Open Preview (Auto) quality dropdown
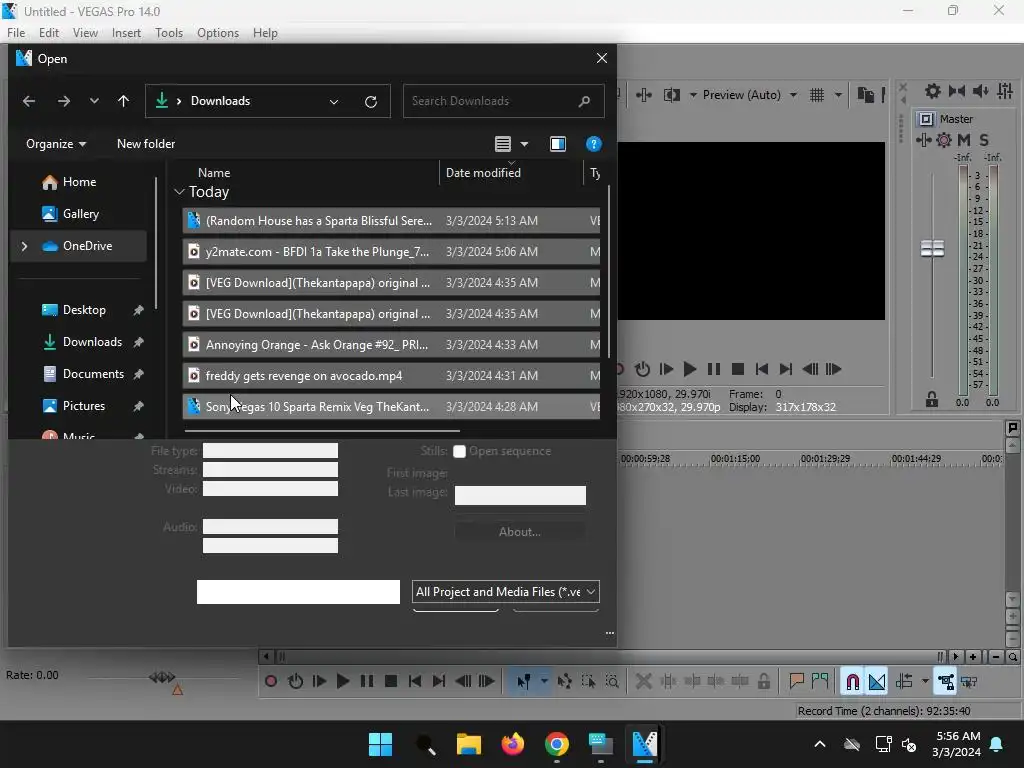The height and width of the screenshot is (768, 1024). click(x=793, y=95)
